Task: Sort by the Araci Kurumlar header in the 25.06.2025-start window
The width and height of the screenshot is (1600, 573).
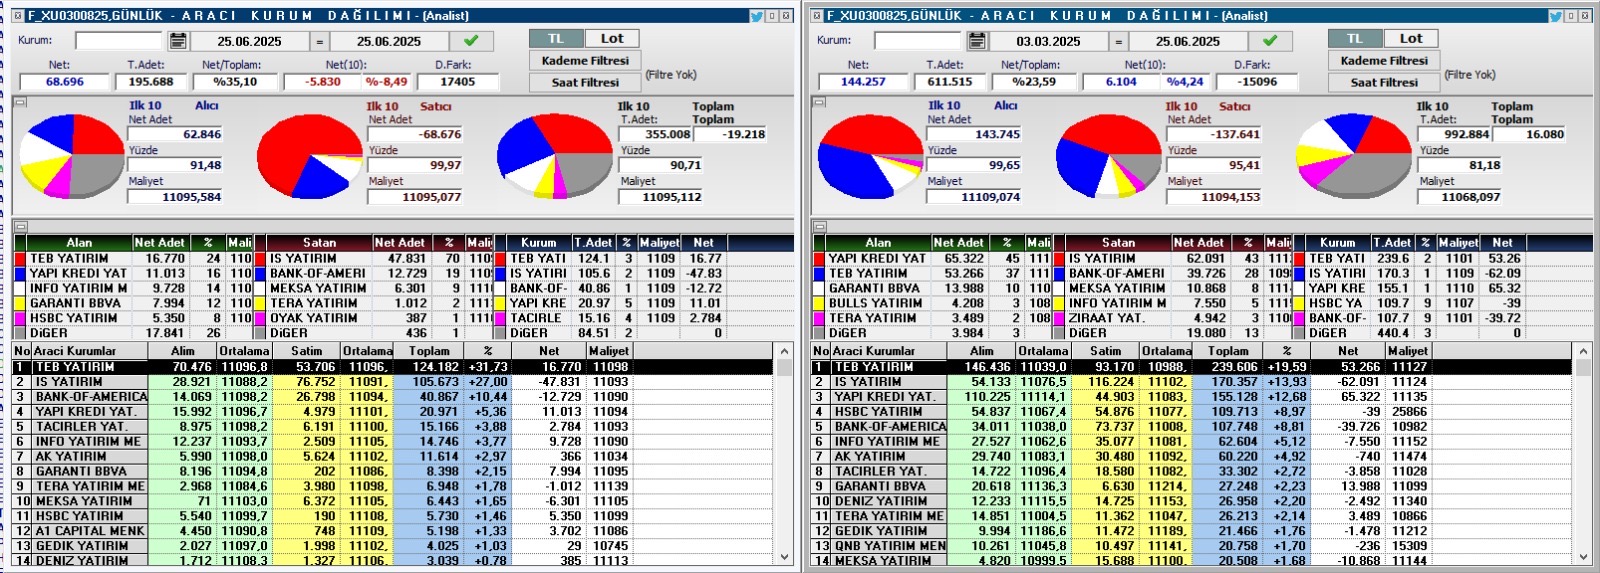Action: point(89,351)
